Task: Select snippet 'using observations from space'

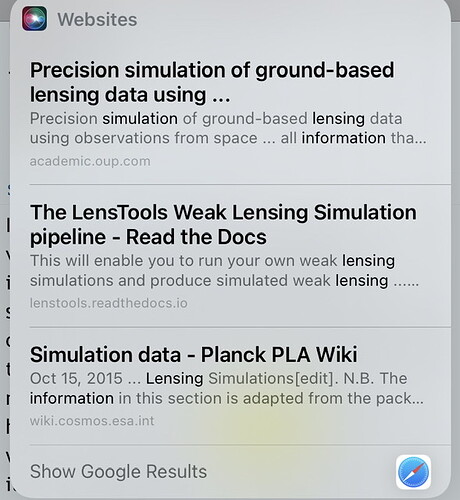Action: coord(144,138)
